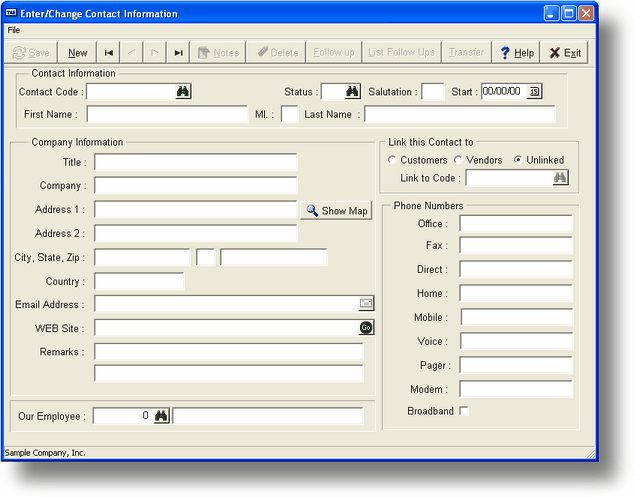Image resolution: width=634 pixels, height=497 pixels.
Task: Click the Country input field
Action: click(139, 281)
